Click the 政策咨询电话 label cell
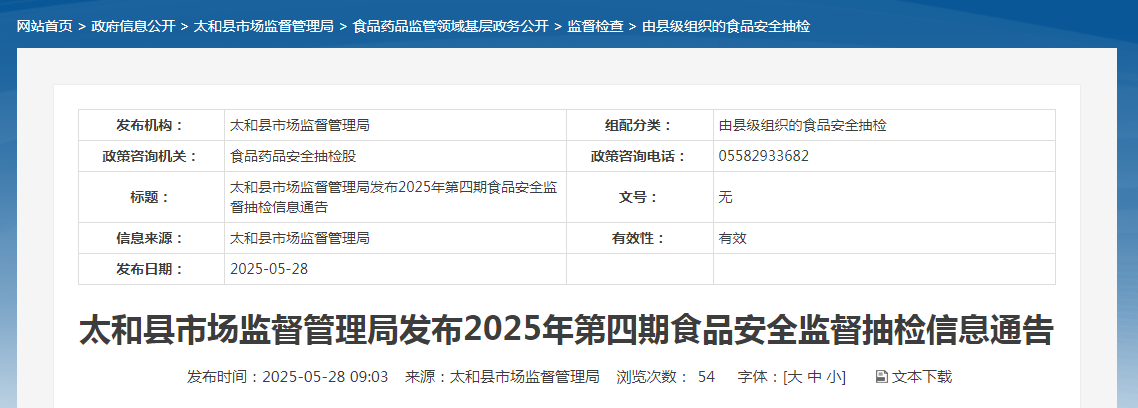This screenshot has width=1138, height=408. click(x=639, y=156)
